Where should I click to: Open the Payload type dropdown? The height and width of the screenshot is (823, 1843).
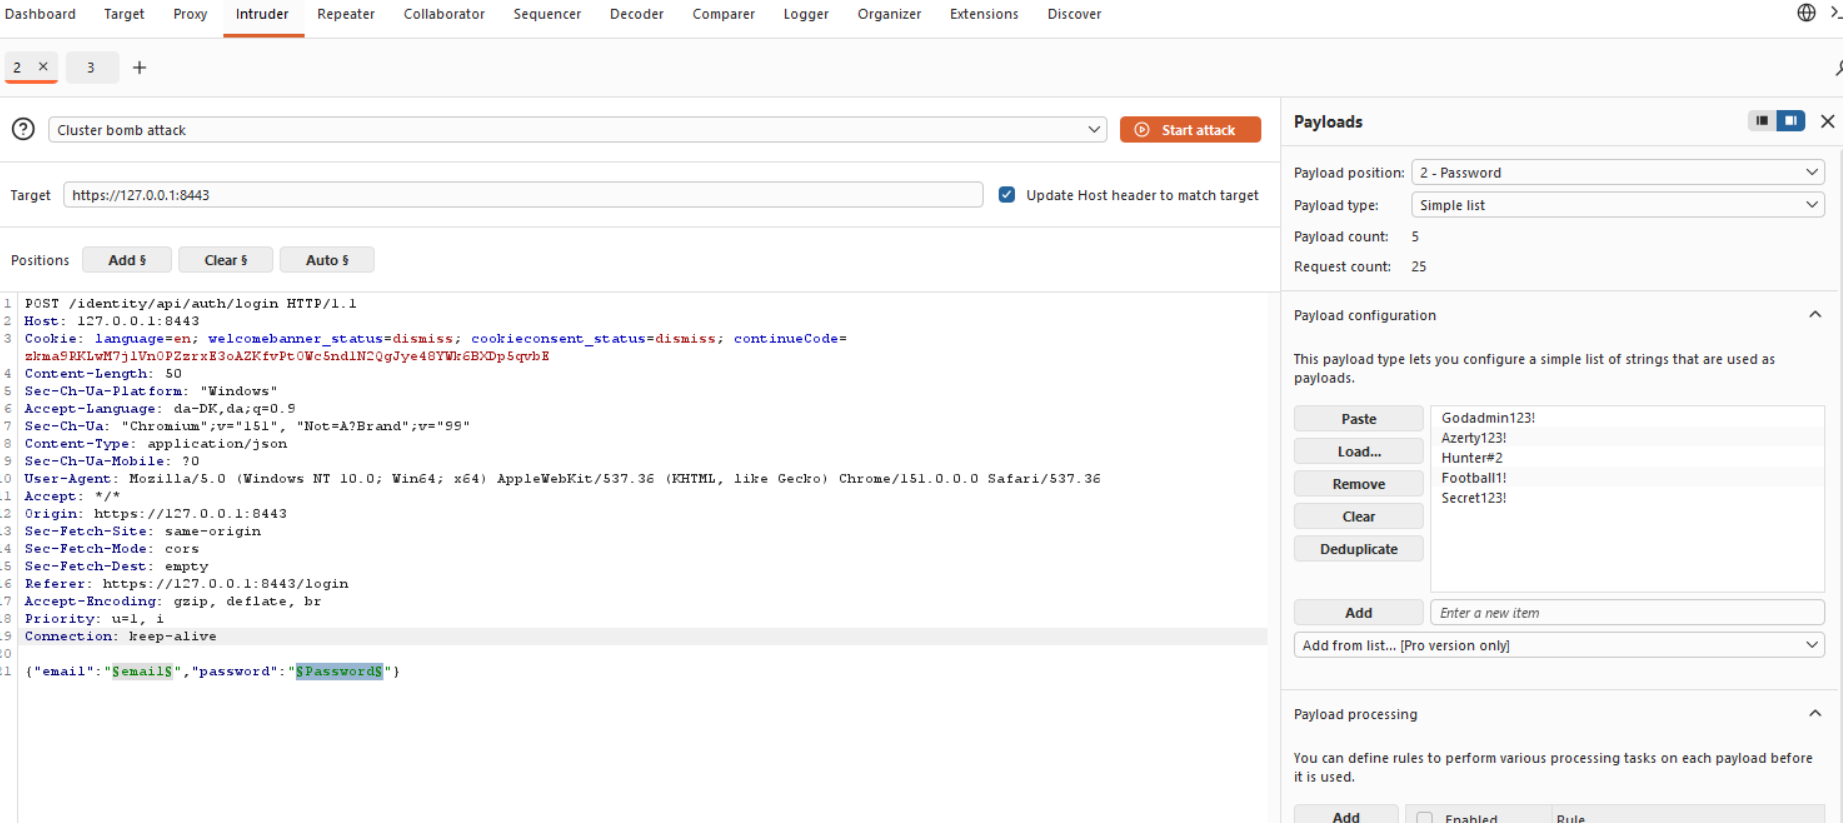1617,205
